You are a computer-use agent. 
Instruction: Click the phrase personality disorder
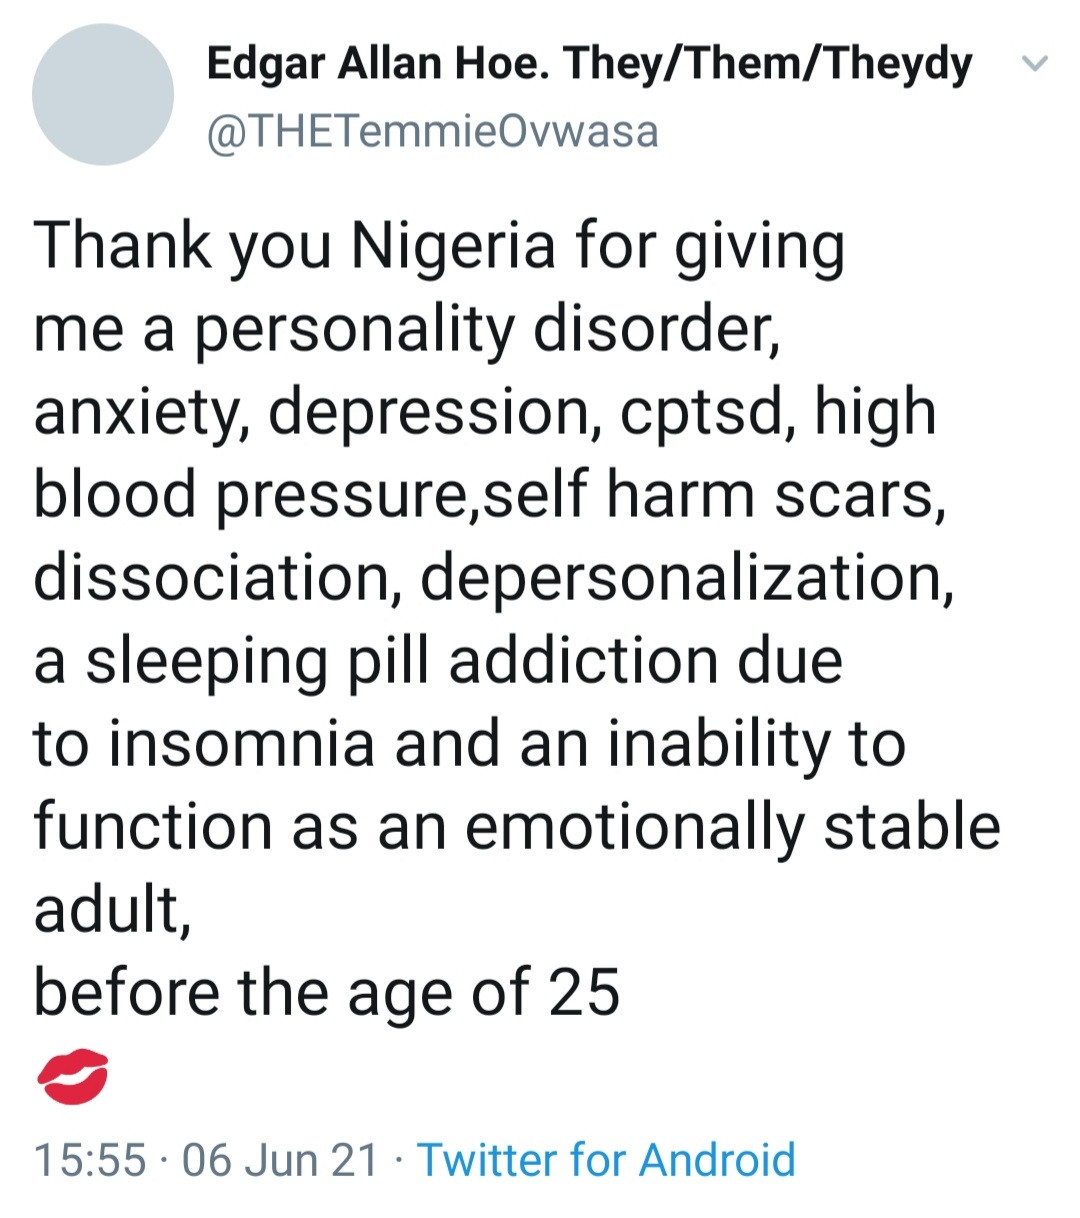click(486, 329)
